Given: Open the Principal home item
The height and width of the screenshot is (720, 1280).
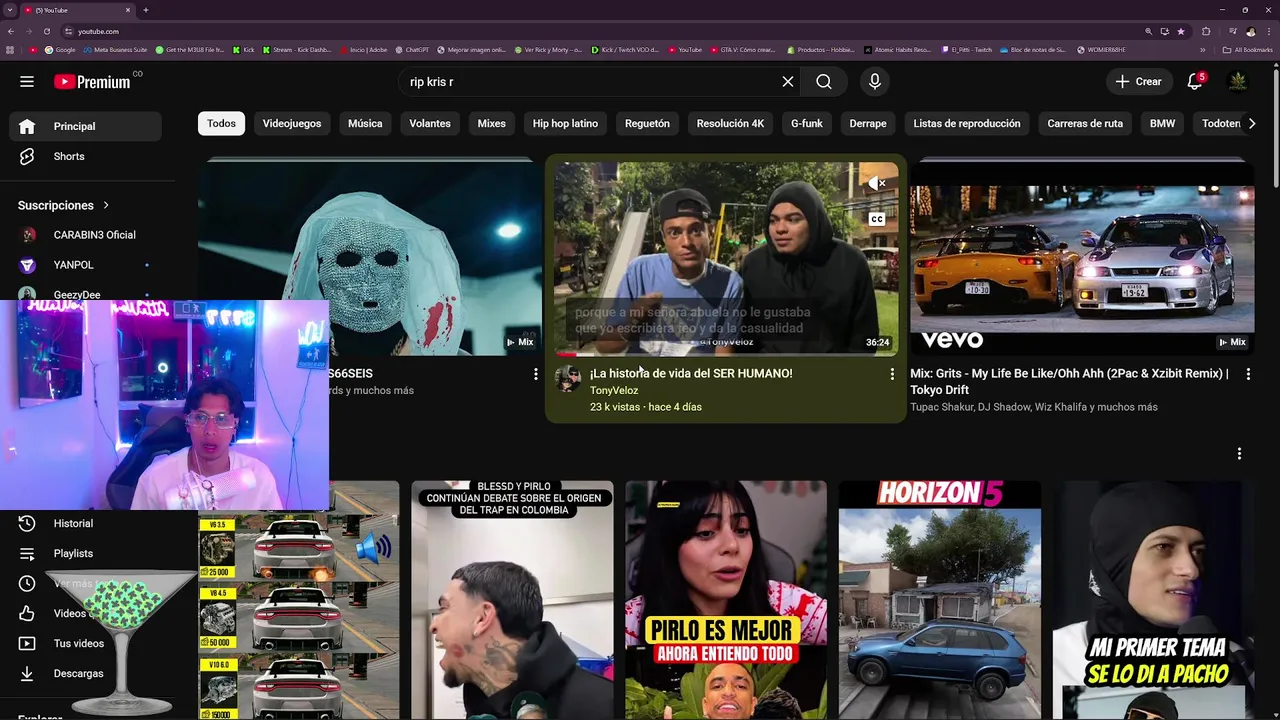Looking at the screenshot, I should (85, 127).
